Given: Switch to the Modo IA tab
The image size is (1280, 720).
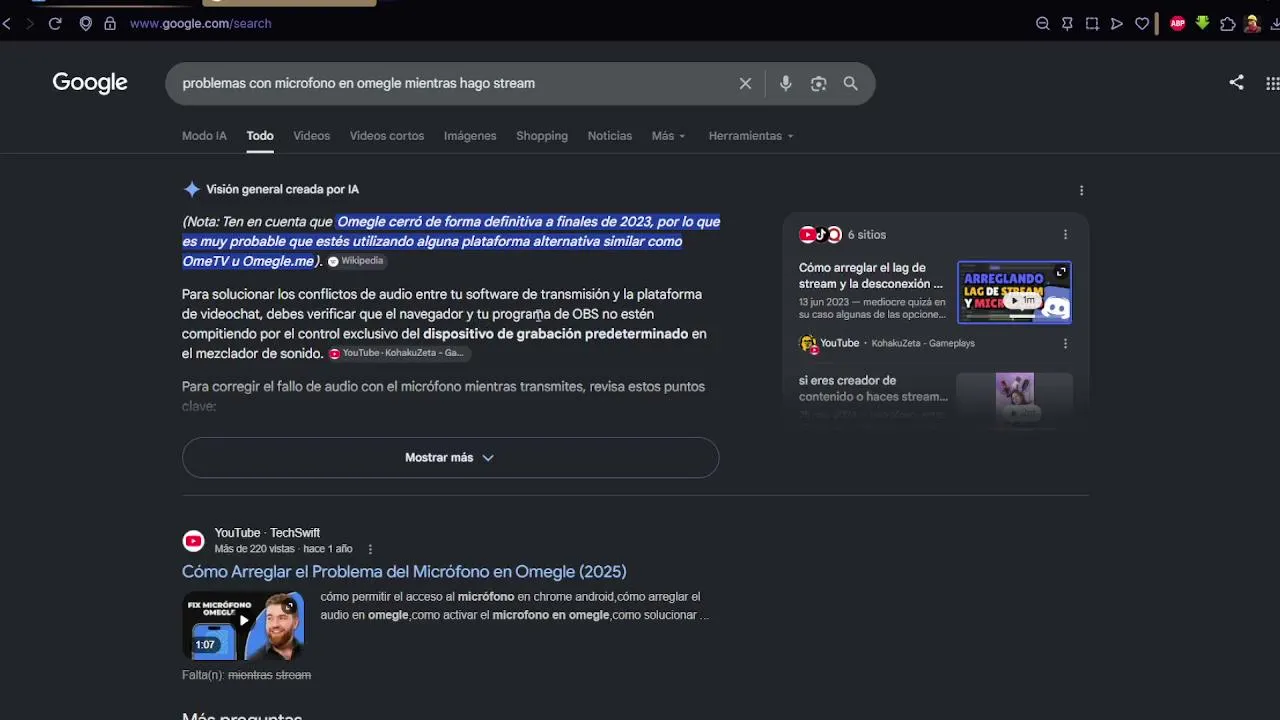Looking at the screenshot, I should coord(204,136).
